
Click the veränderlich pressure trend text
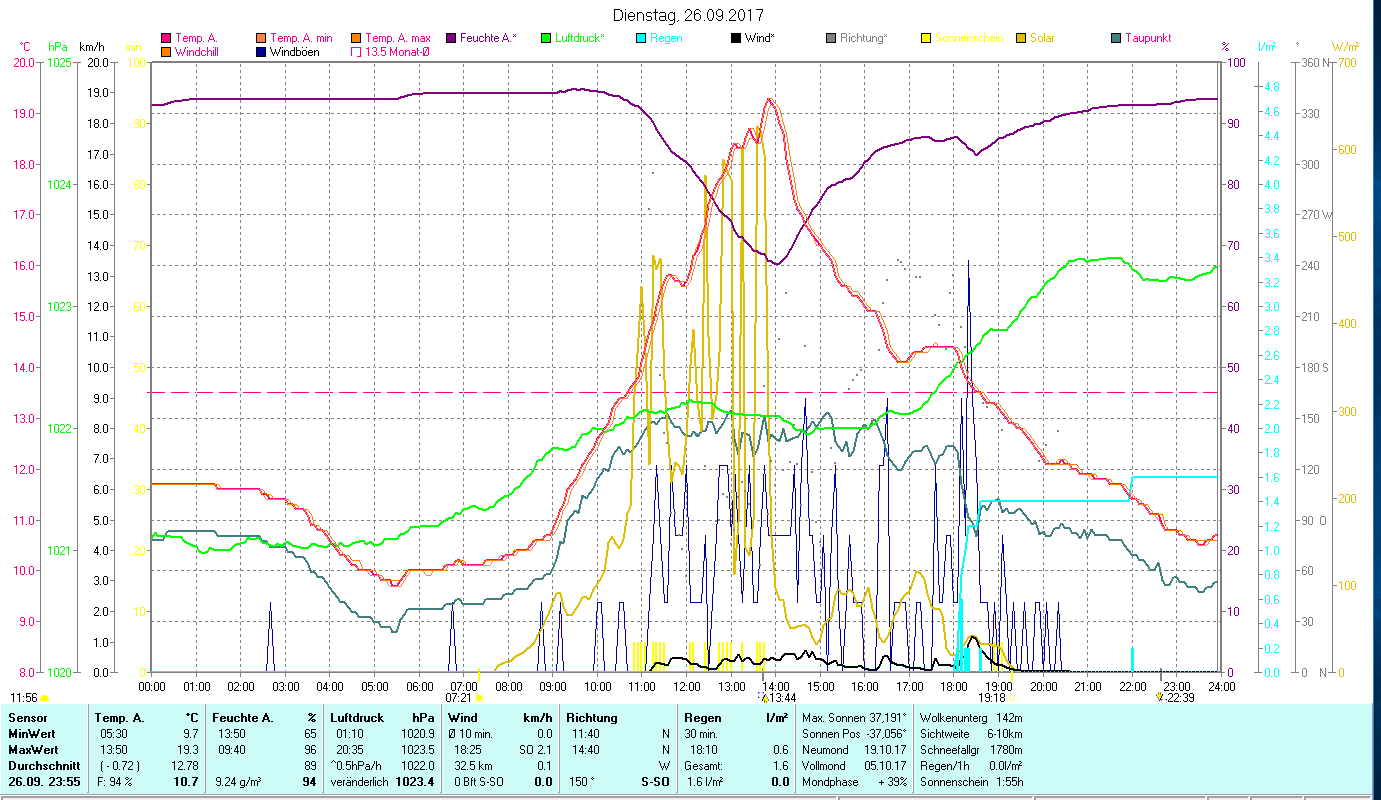[x=359, y=782]
